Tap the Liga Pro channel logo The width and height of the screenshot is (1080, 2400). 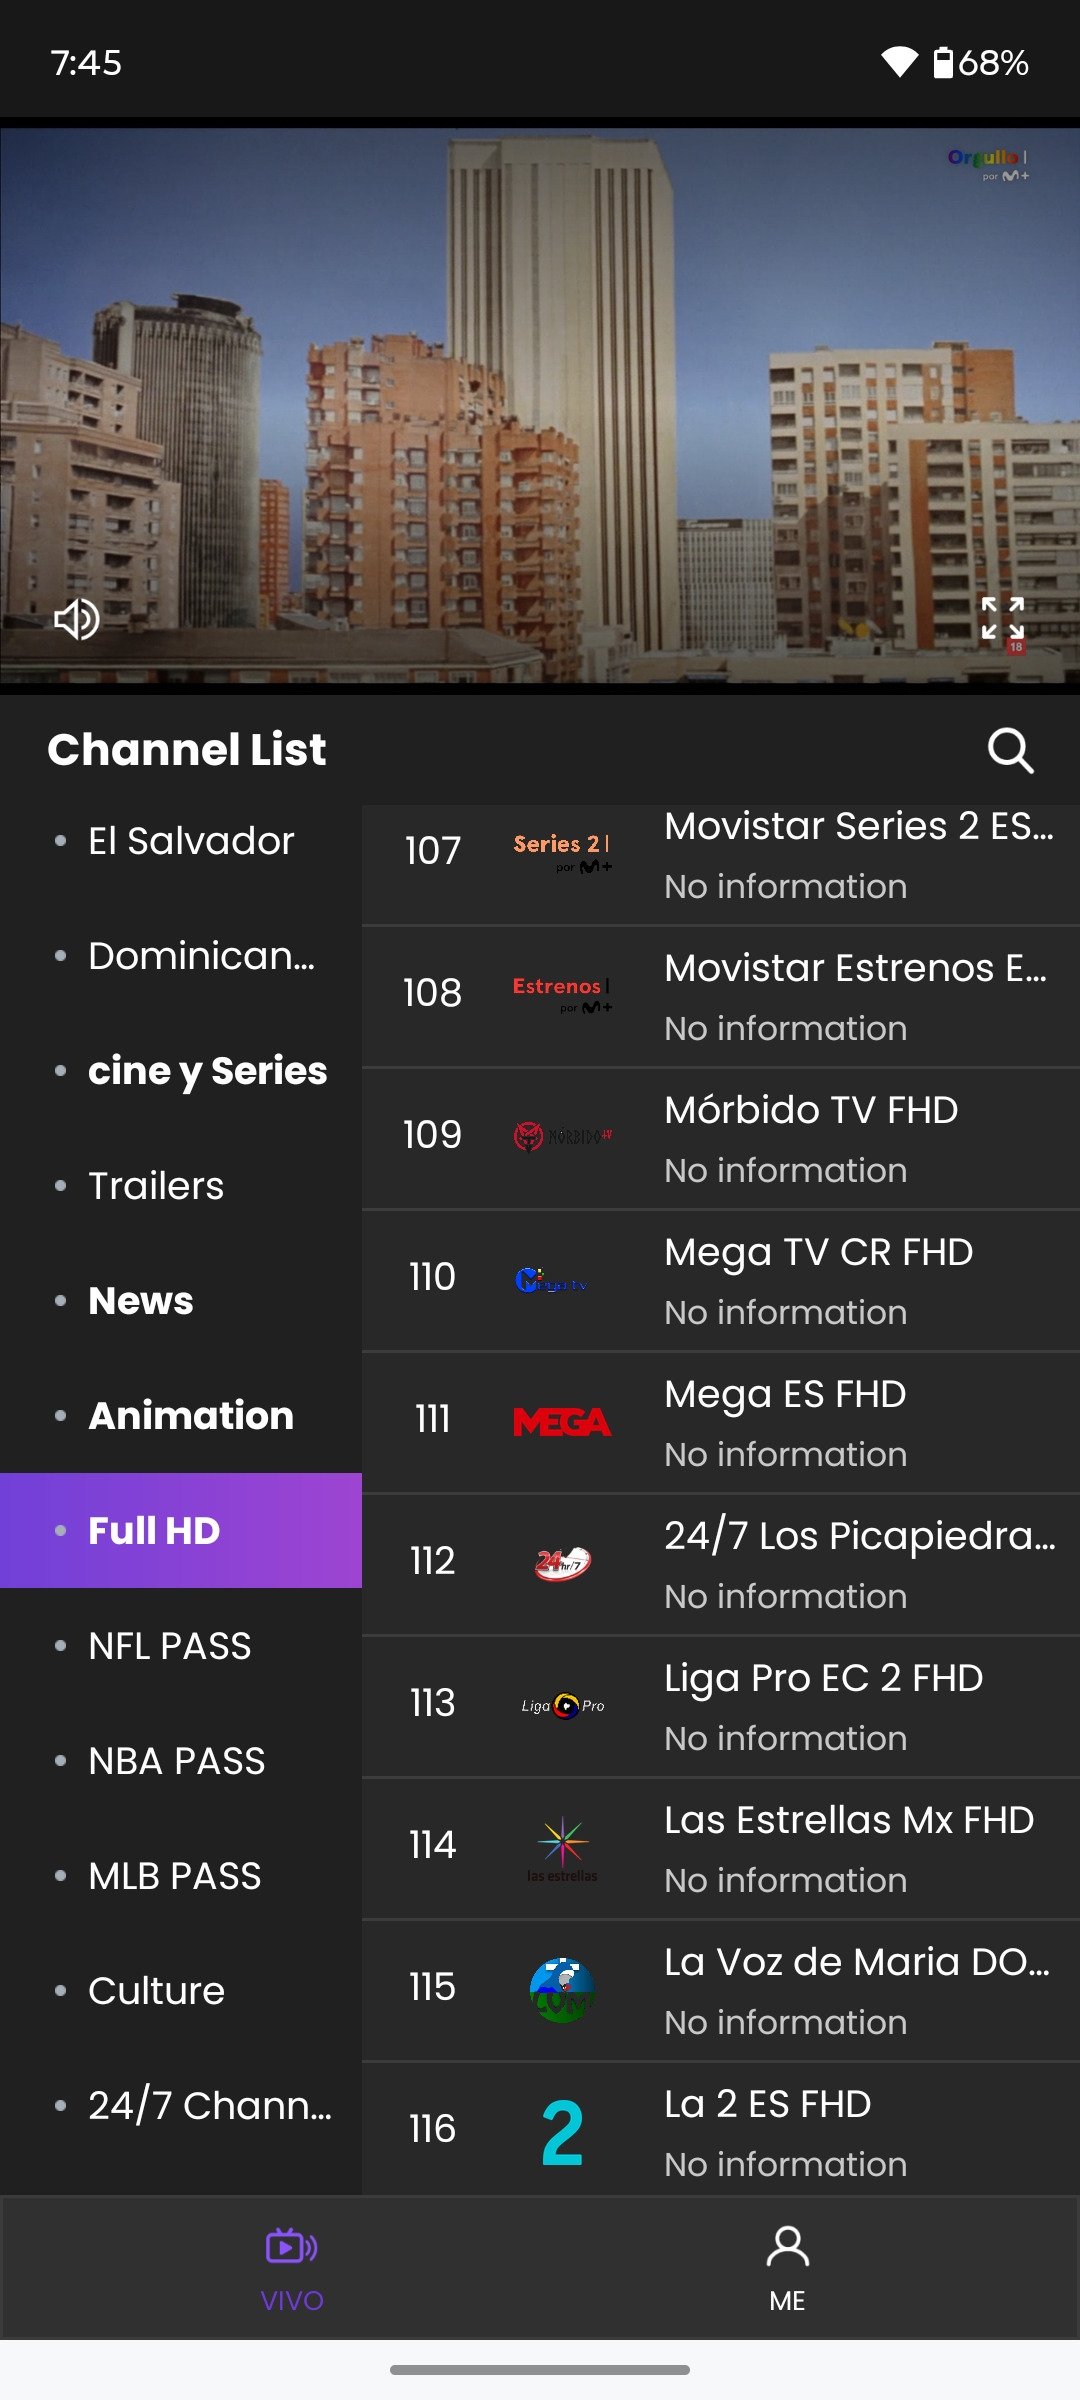pyautogui.click(x=562, y=1706)
